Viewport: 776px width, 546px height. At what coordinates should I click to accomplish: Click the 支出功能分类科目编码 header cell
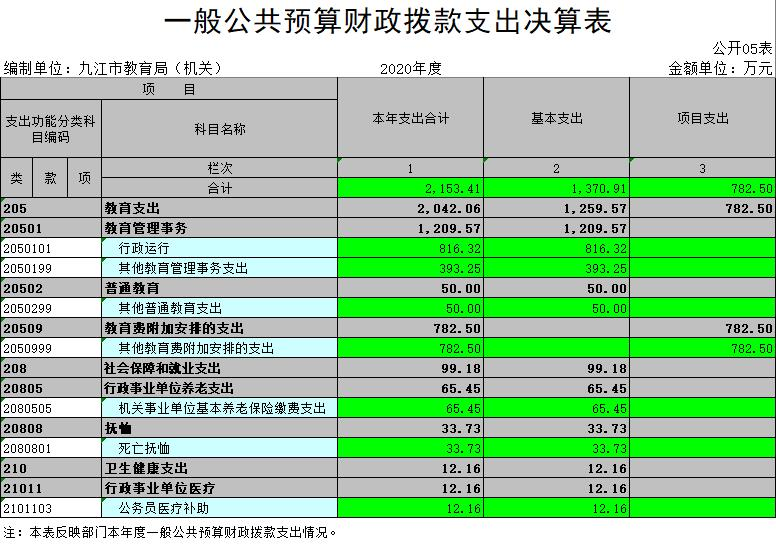coord(50,129)
